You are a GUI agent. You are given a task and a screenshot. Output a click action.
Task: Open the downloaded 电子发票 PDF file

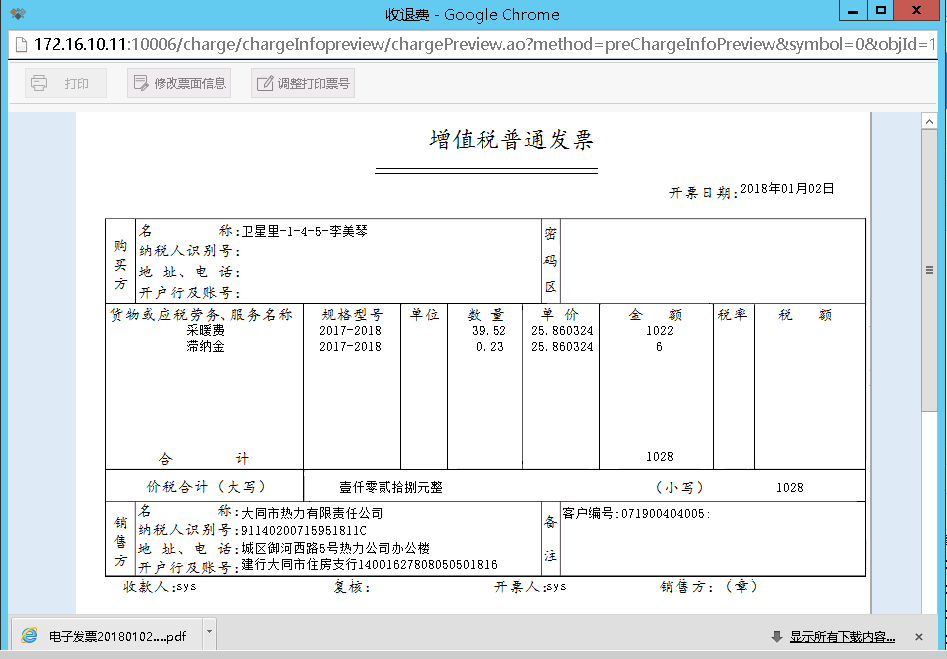pyautogui.click(x=117, y=636)
